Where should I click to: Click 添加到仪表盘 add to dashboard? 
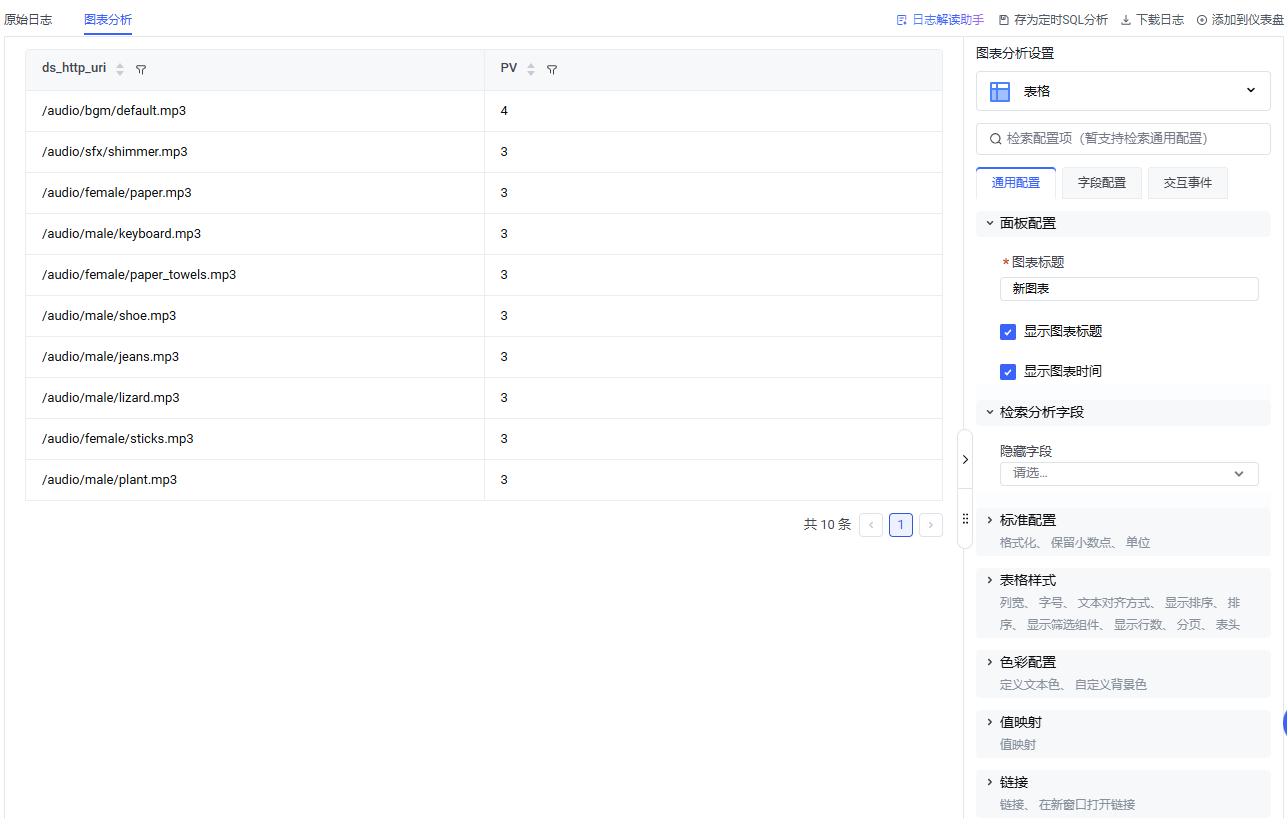click(x=1240, y=20)
